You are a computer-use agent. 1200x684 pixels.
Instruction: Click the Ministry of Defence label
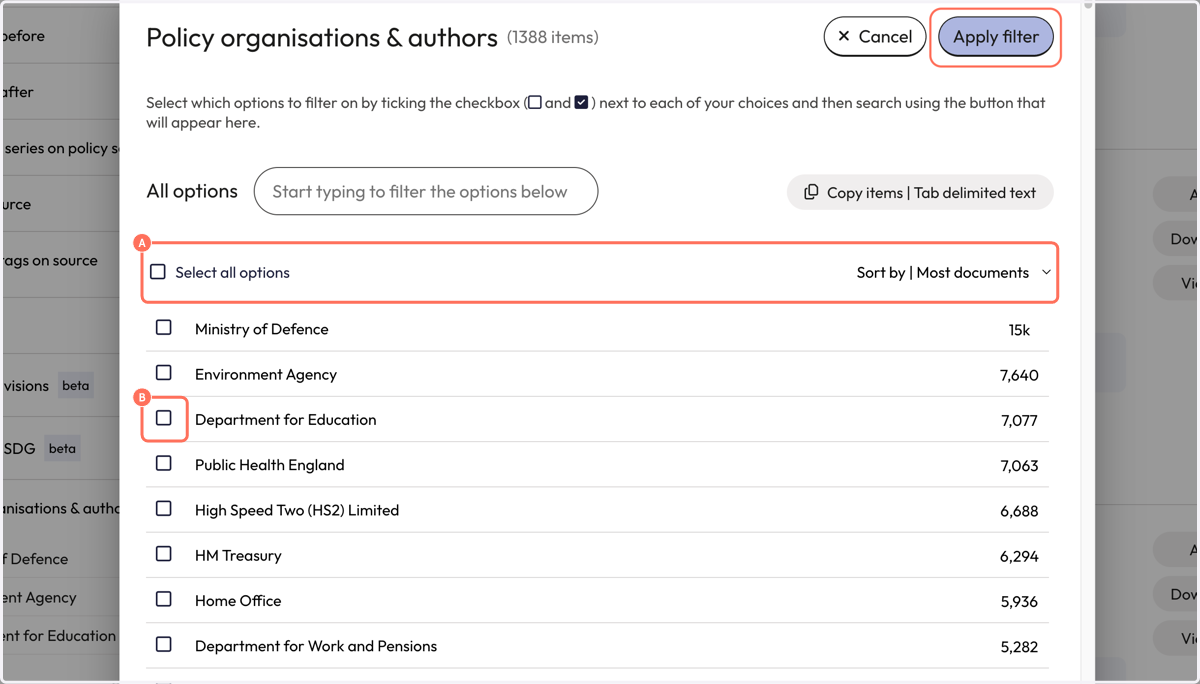tap(262, 329)
